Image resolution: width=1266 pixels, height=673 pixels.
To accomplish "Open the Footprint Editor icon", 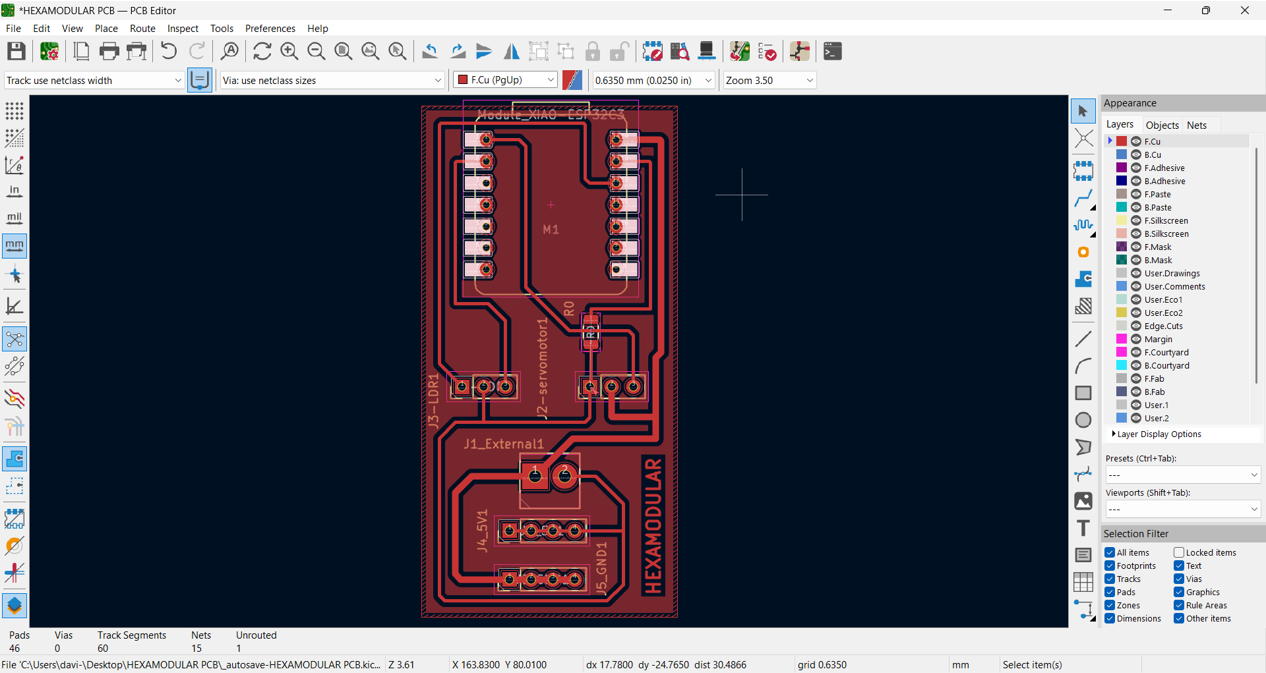I will coord(652,51).
